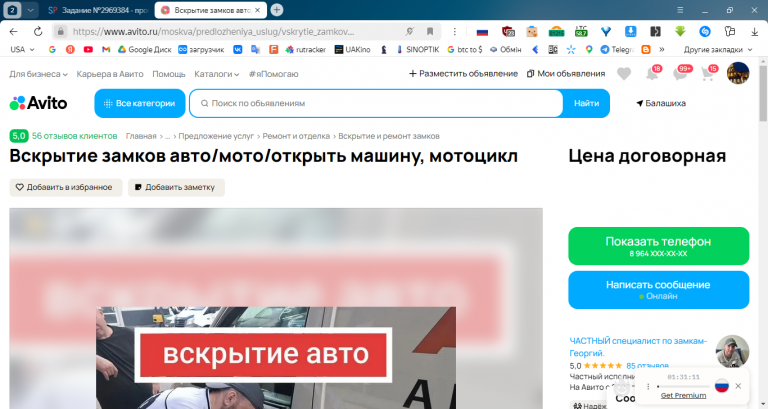Click Get Premium link
The width and height of the screenshot is (768, 409).
pos(683,395)
